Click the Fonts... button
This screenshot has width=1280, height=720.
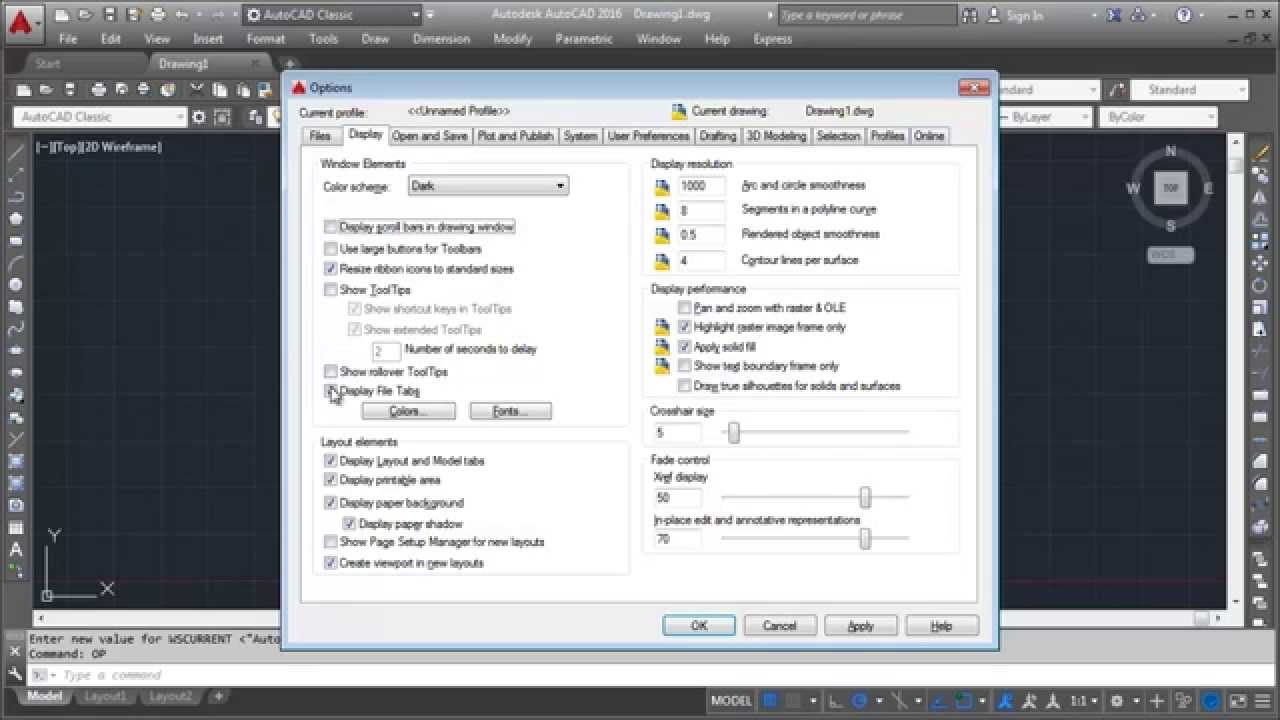pos(510,411)
